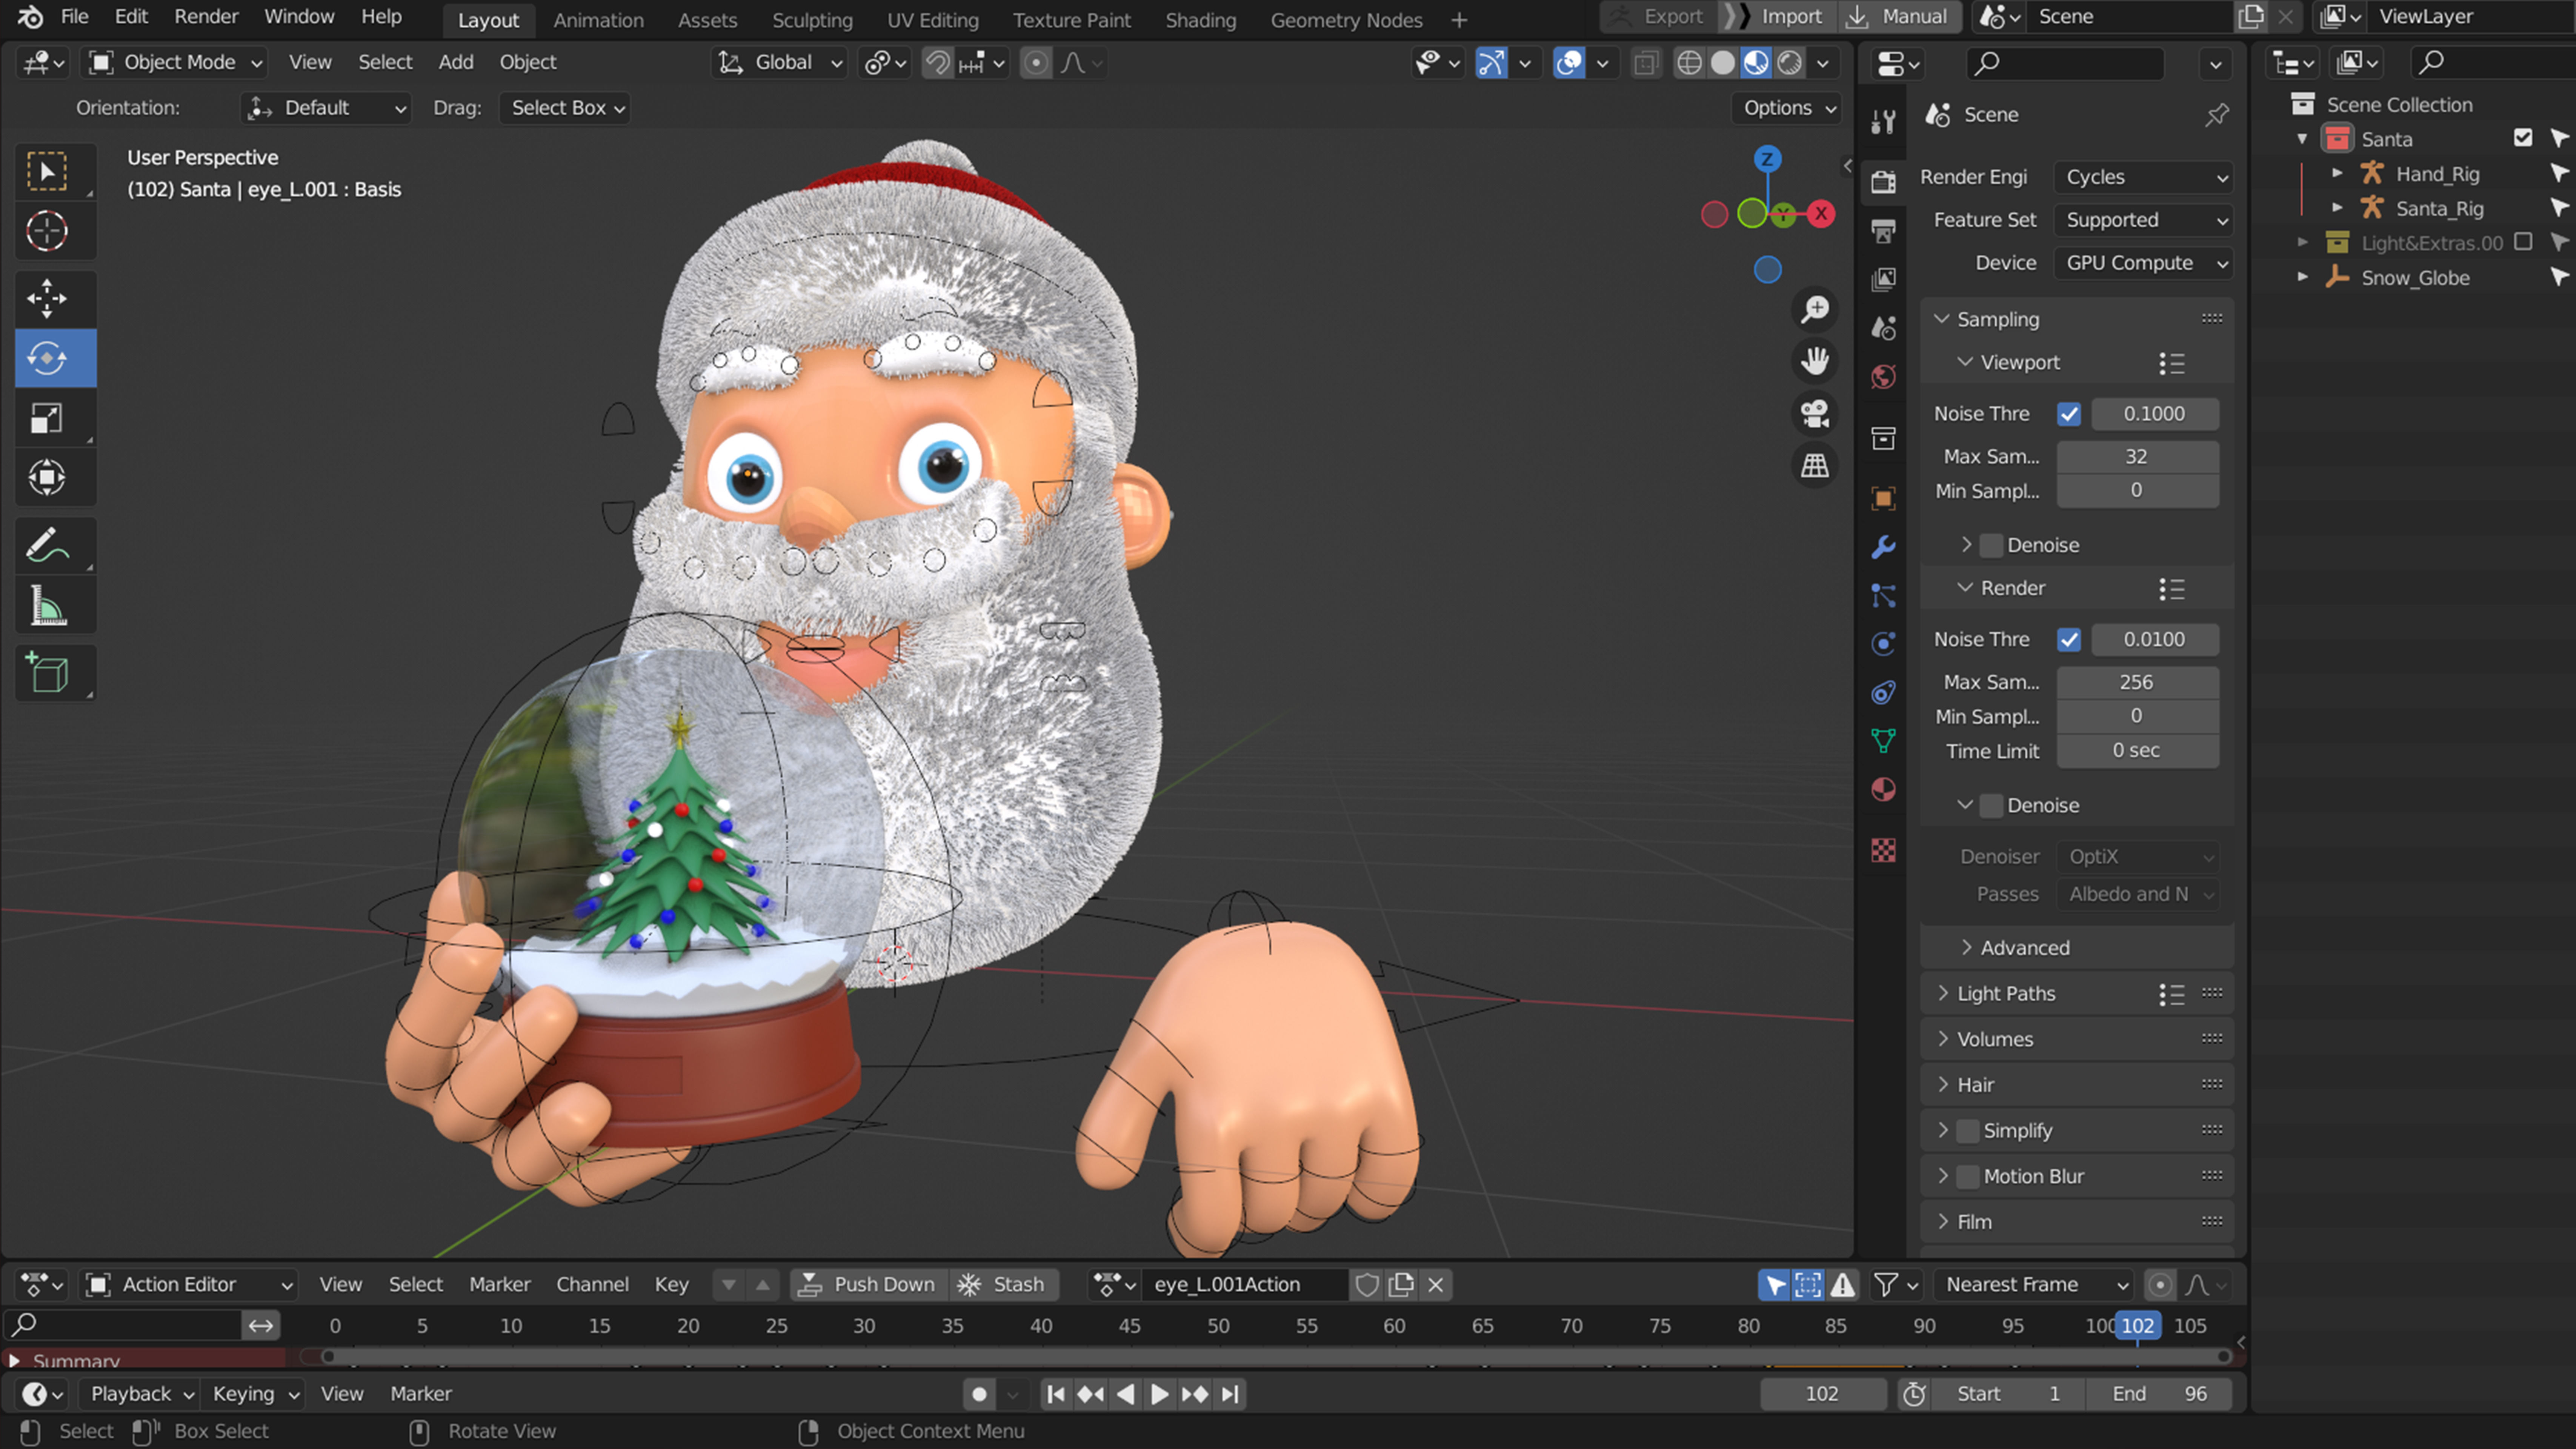Select the Move tool
2576x1449 pixels.
(47, 298)
